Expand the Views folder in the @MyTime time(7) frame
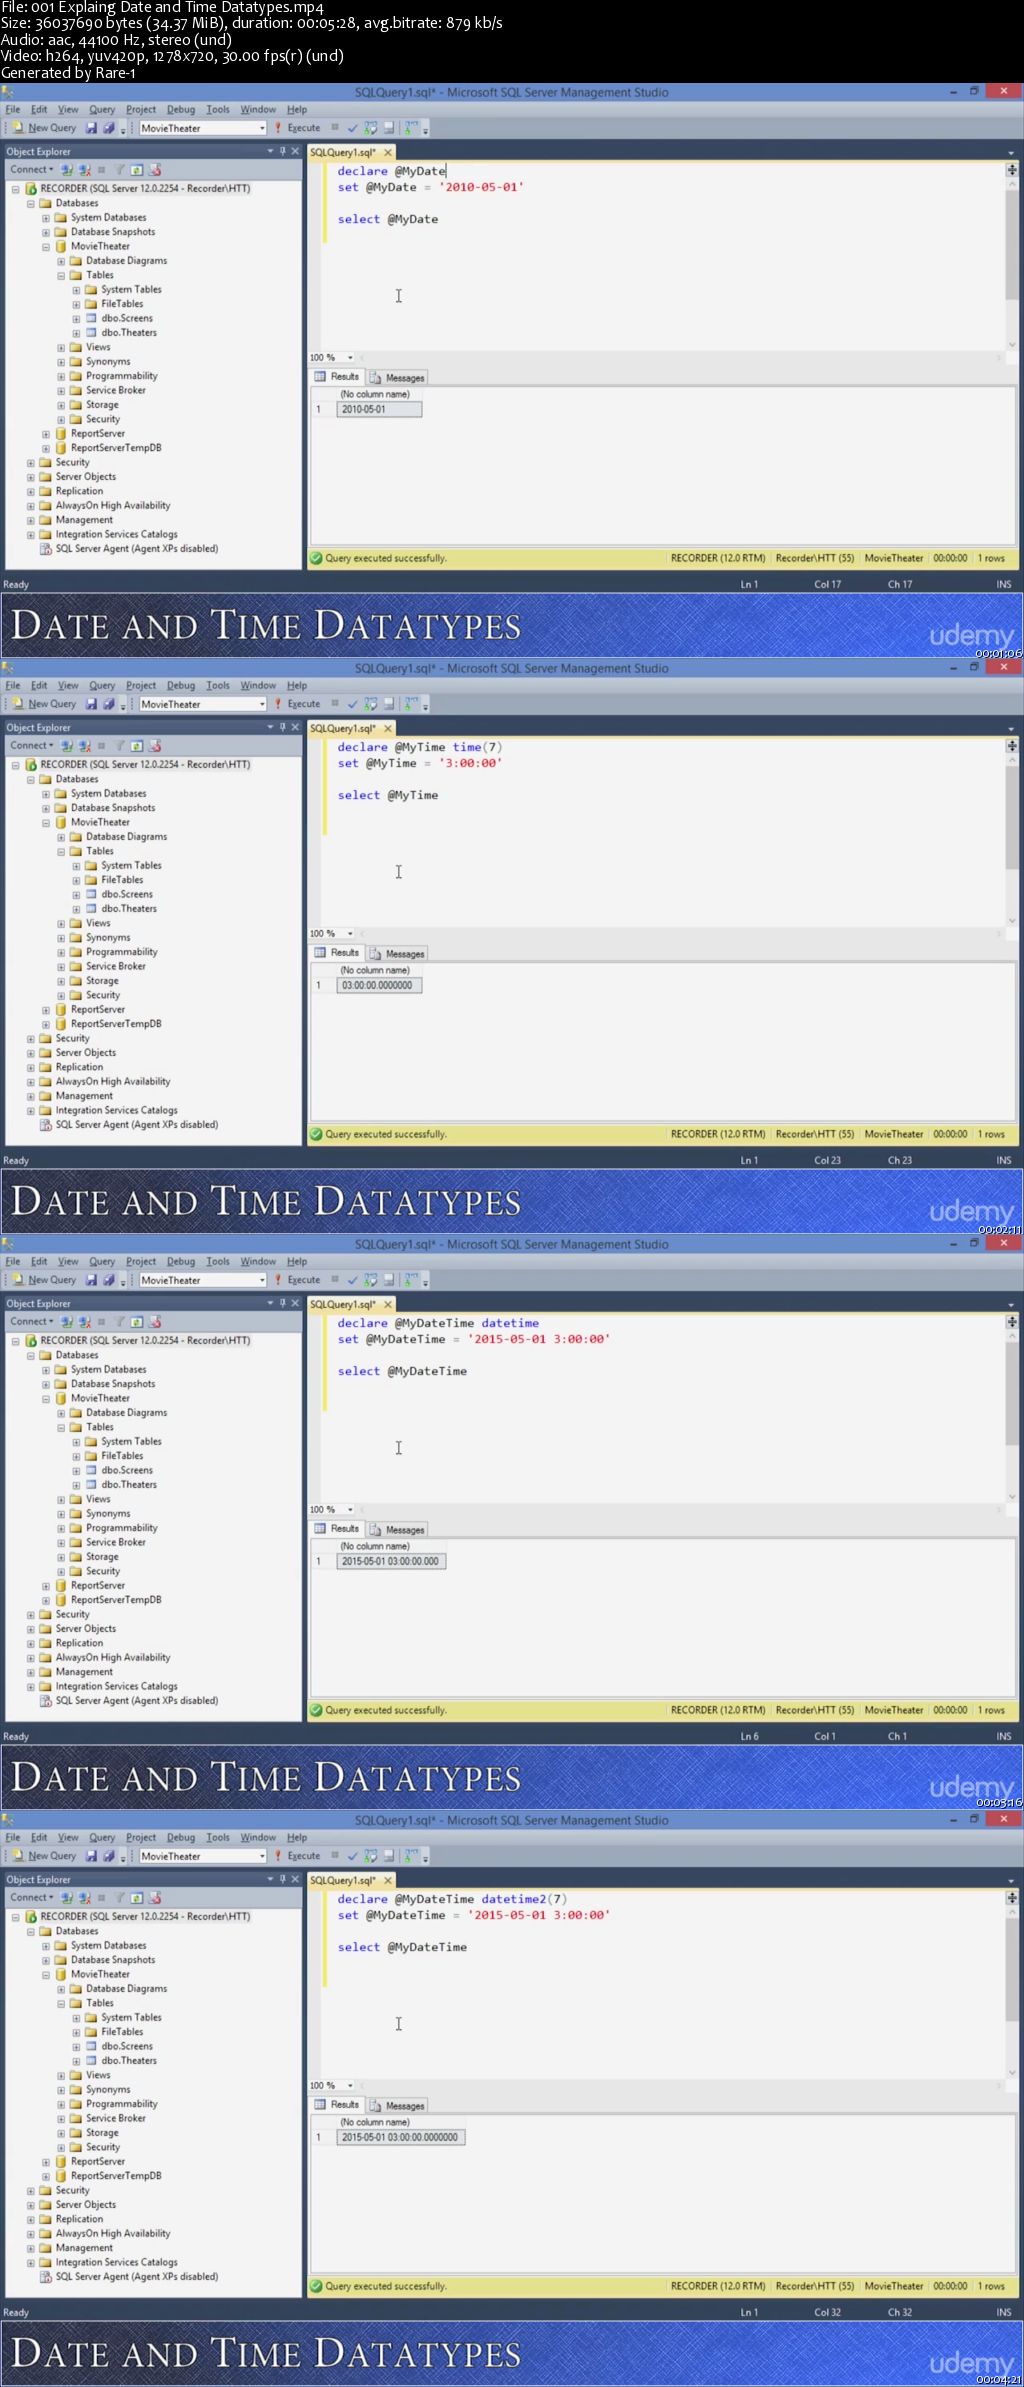Viewport: 1024px width, 2387px height. click(61, 924)
